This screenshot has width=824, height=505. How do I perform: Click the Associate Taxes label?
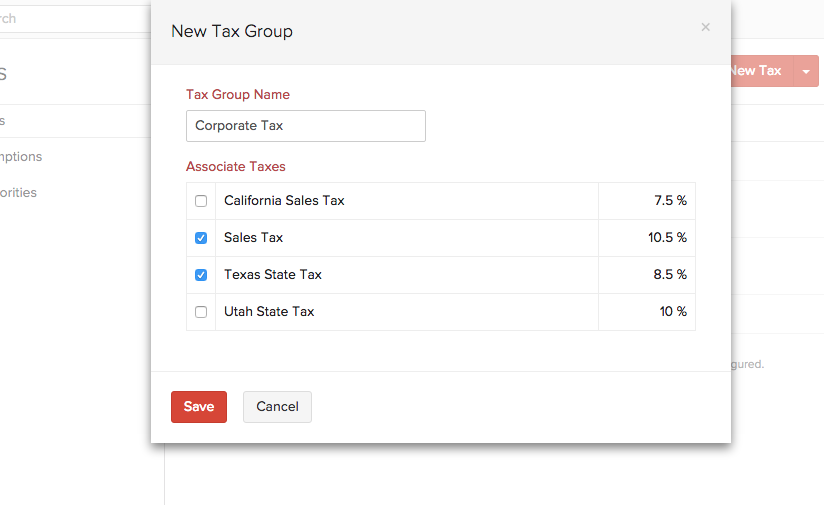pos(236,167)
